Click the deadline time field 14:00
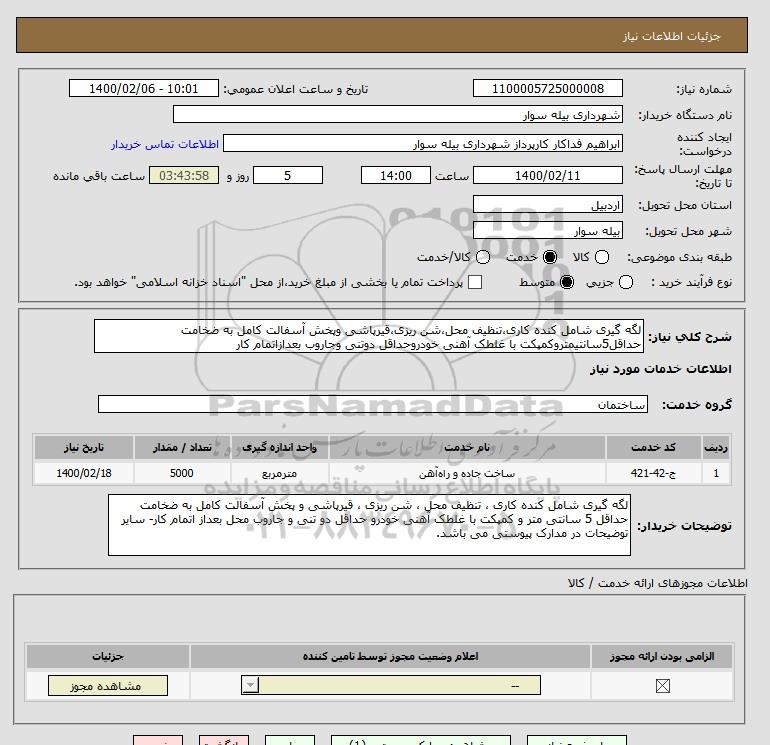Viewport: 770px width, 745px height. coord(396,175)
